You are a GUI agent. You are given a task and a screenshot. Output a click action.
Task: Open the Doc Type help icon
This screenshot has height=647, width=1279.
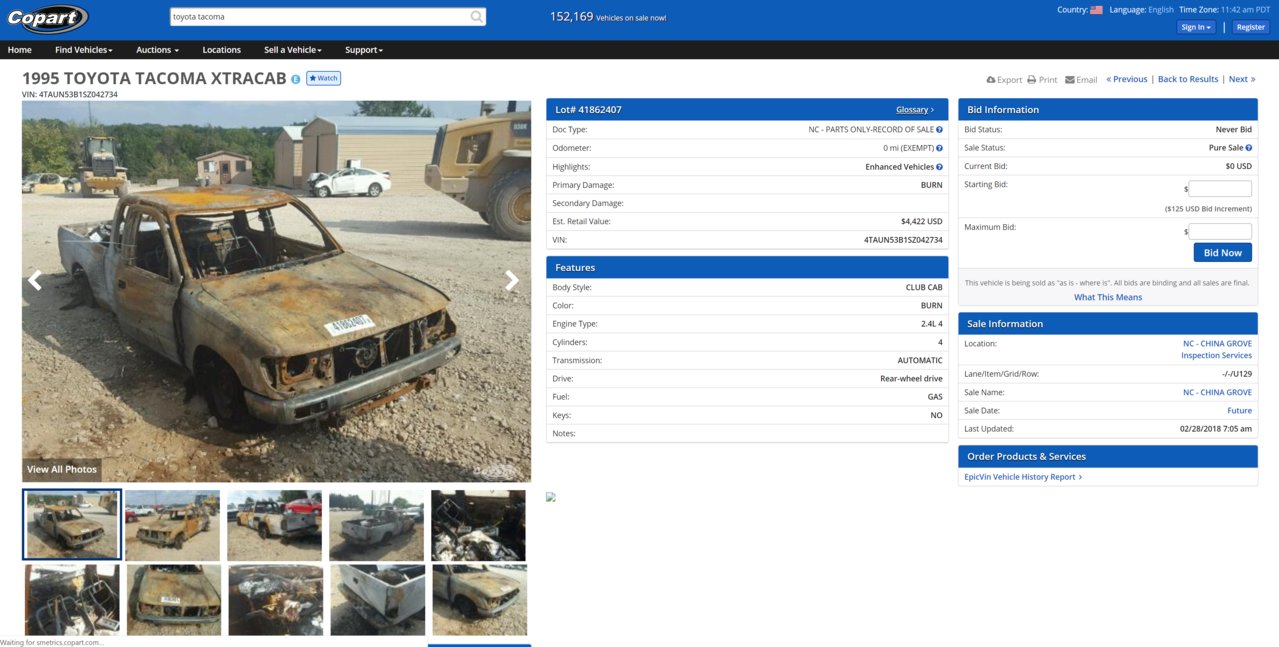pyautogui.click(x=940, y=130)
